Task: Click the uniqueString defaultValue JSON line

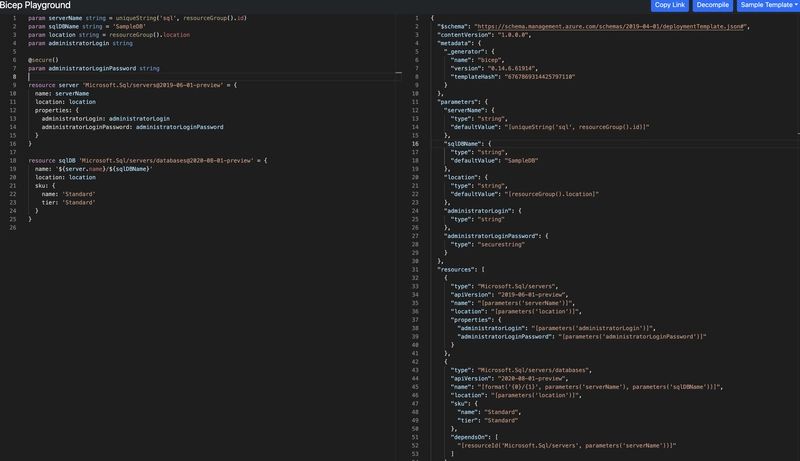Action: pos(550,127)
